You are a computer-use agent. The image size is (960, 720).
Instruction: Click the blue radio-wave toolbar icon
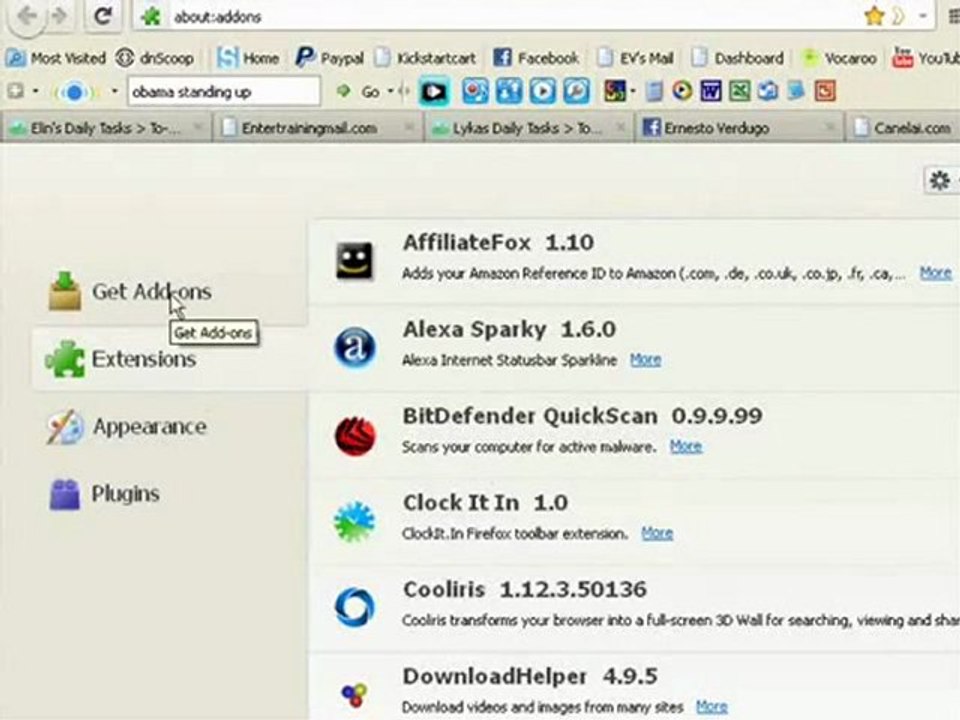(x=75, y=92)
